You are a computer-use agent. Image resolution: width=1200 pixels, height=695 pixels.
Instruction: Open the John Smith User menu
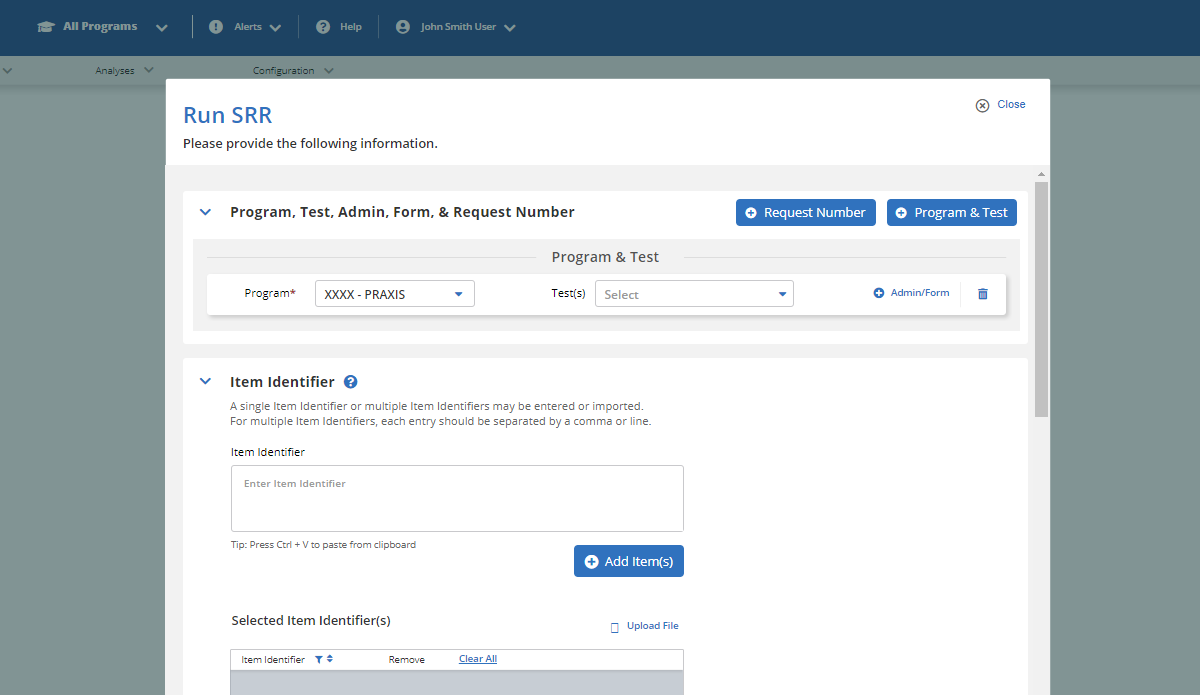[x=456, y=27]
